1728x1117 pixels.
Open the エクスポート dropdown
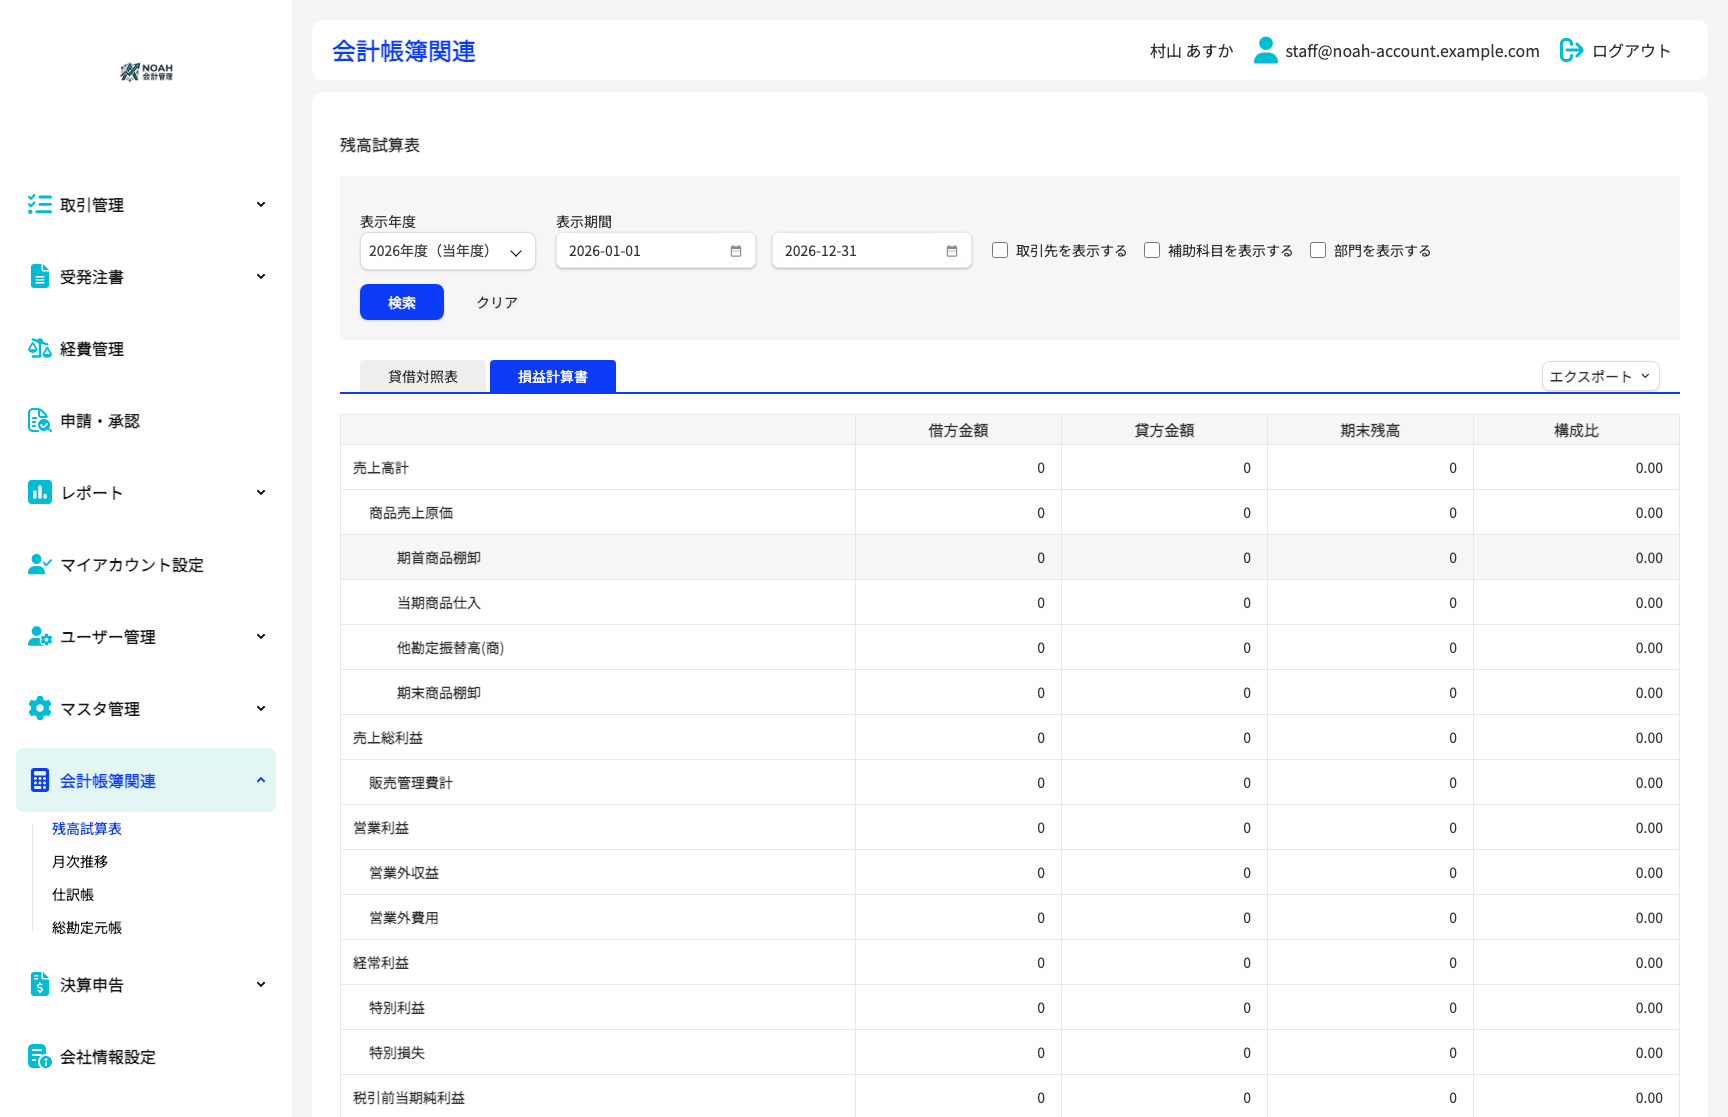[1600, 376]
